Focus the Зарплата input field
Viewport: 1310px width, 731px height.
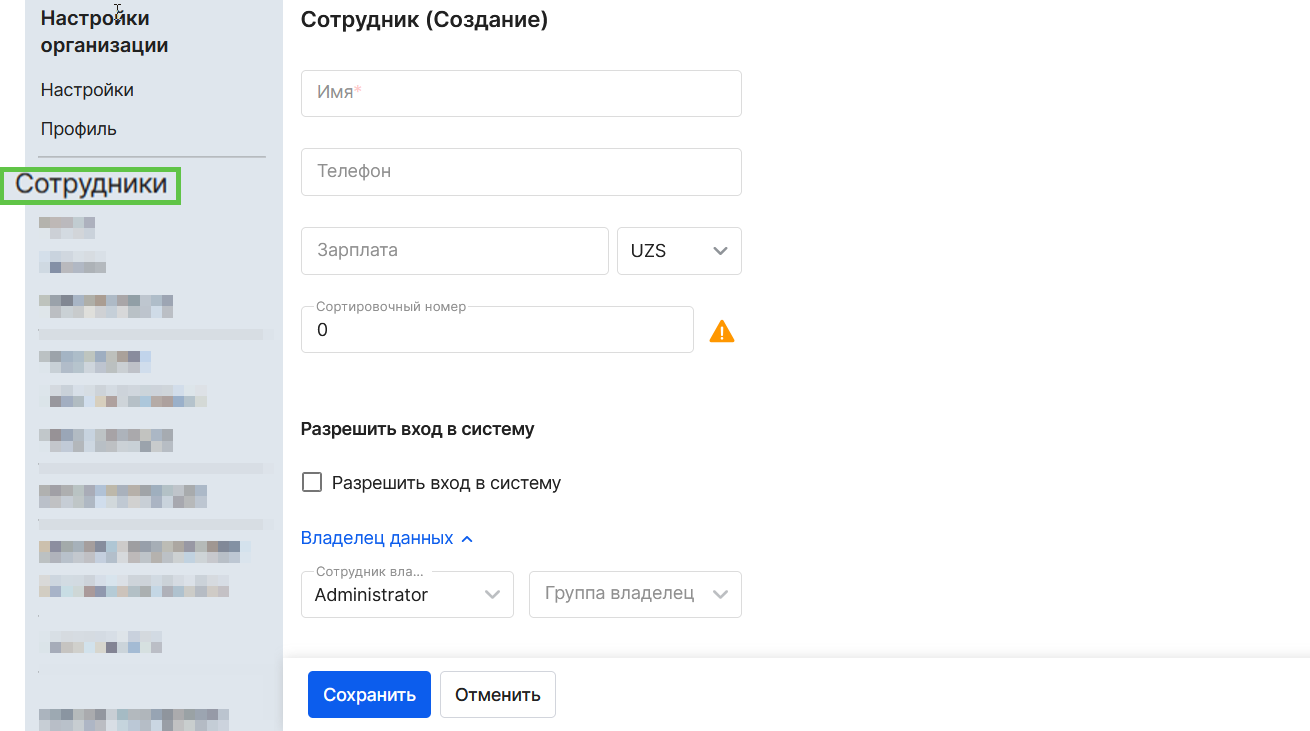(455, 251)
